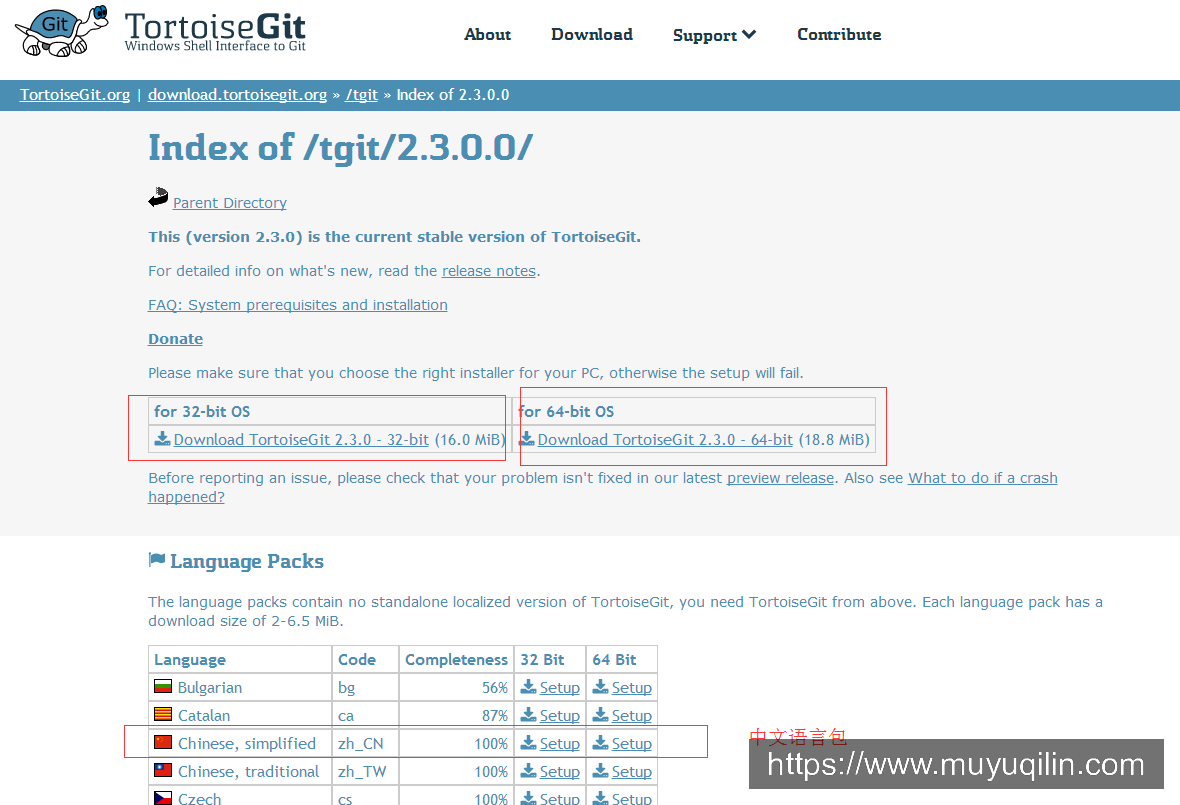
Task: Download TortoiseGit 2.3.0 - 64-bit link
Action: pos(665,439)
